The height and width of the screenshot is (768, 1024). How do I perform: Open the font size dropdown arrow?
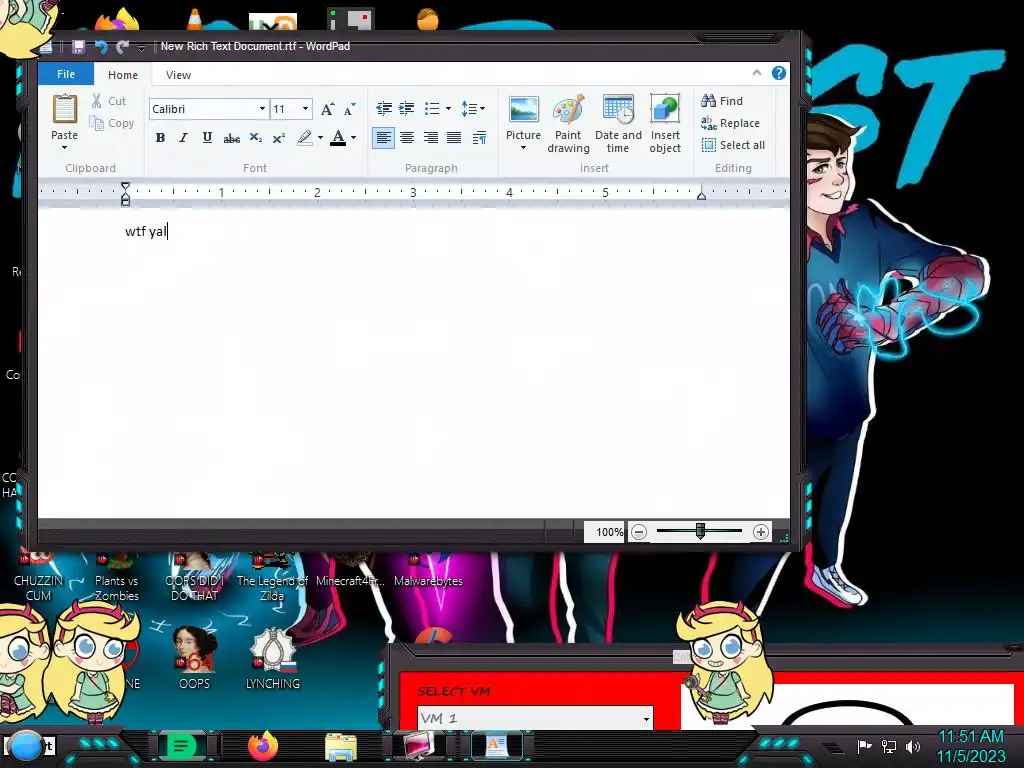tap(305, 109)
